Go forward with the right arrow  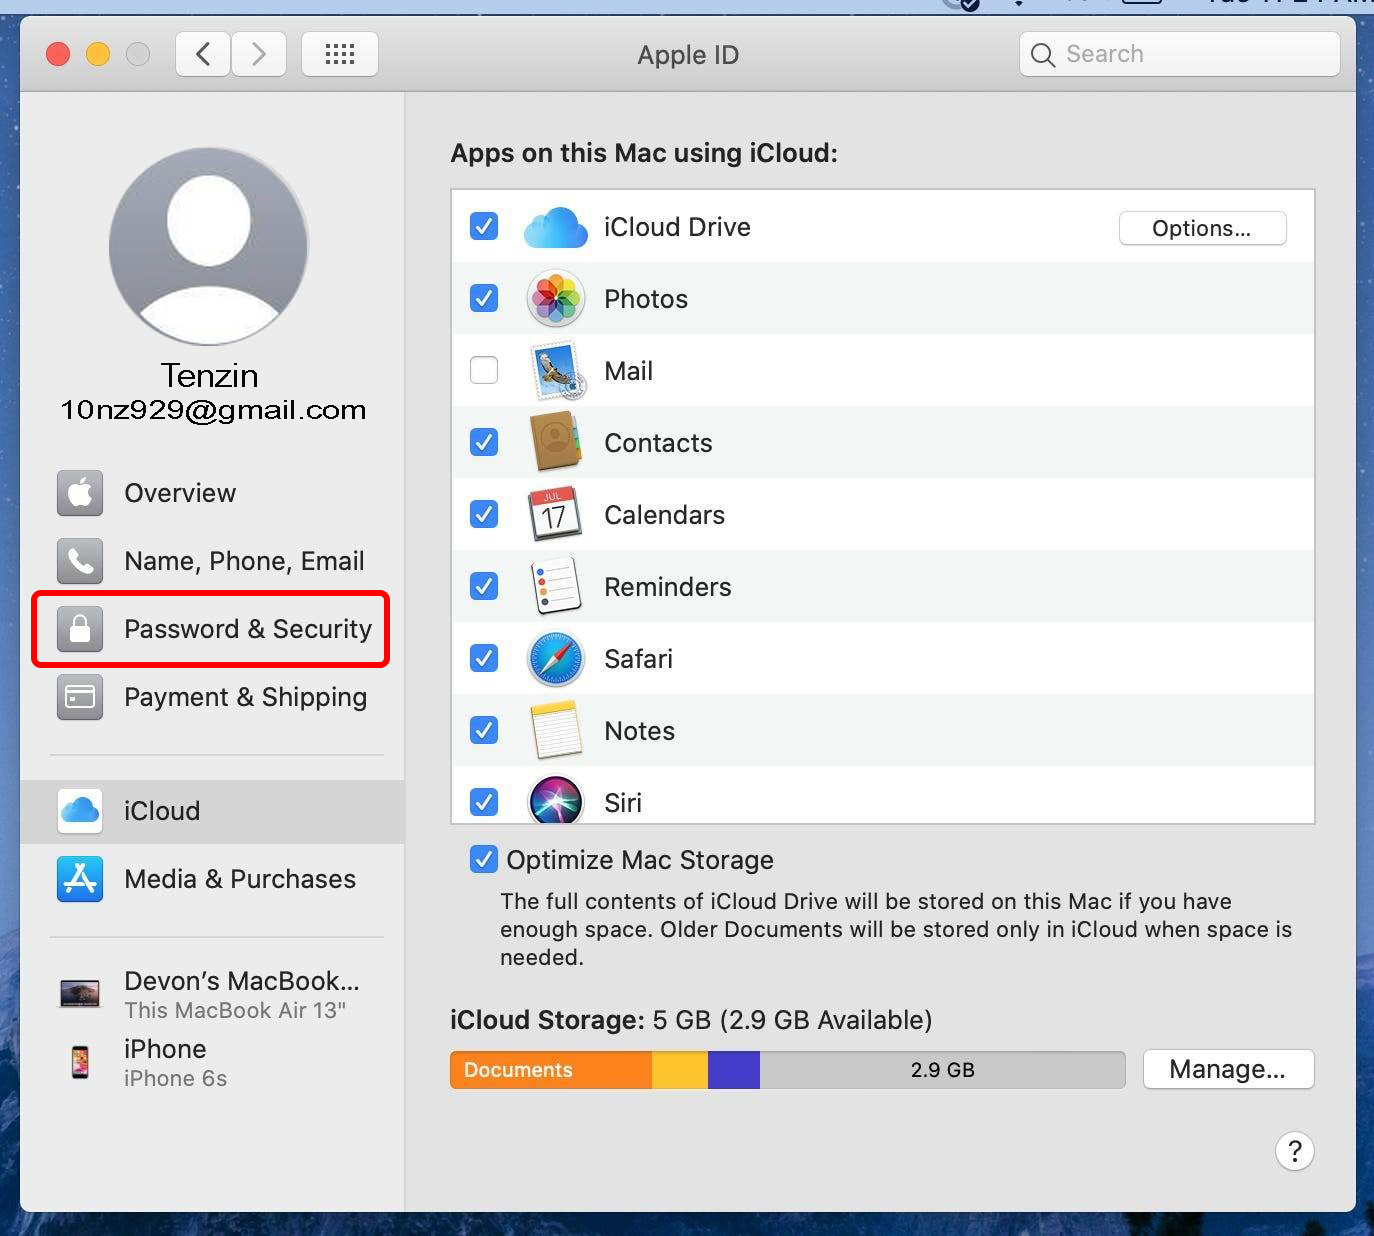pos(259,54)
